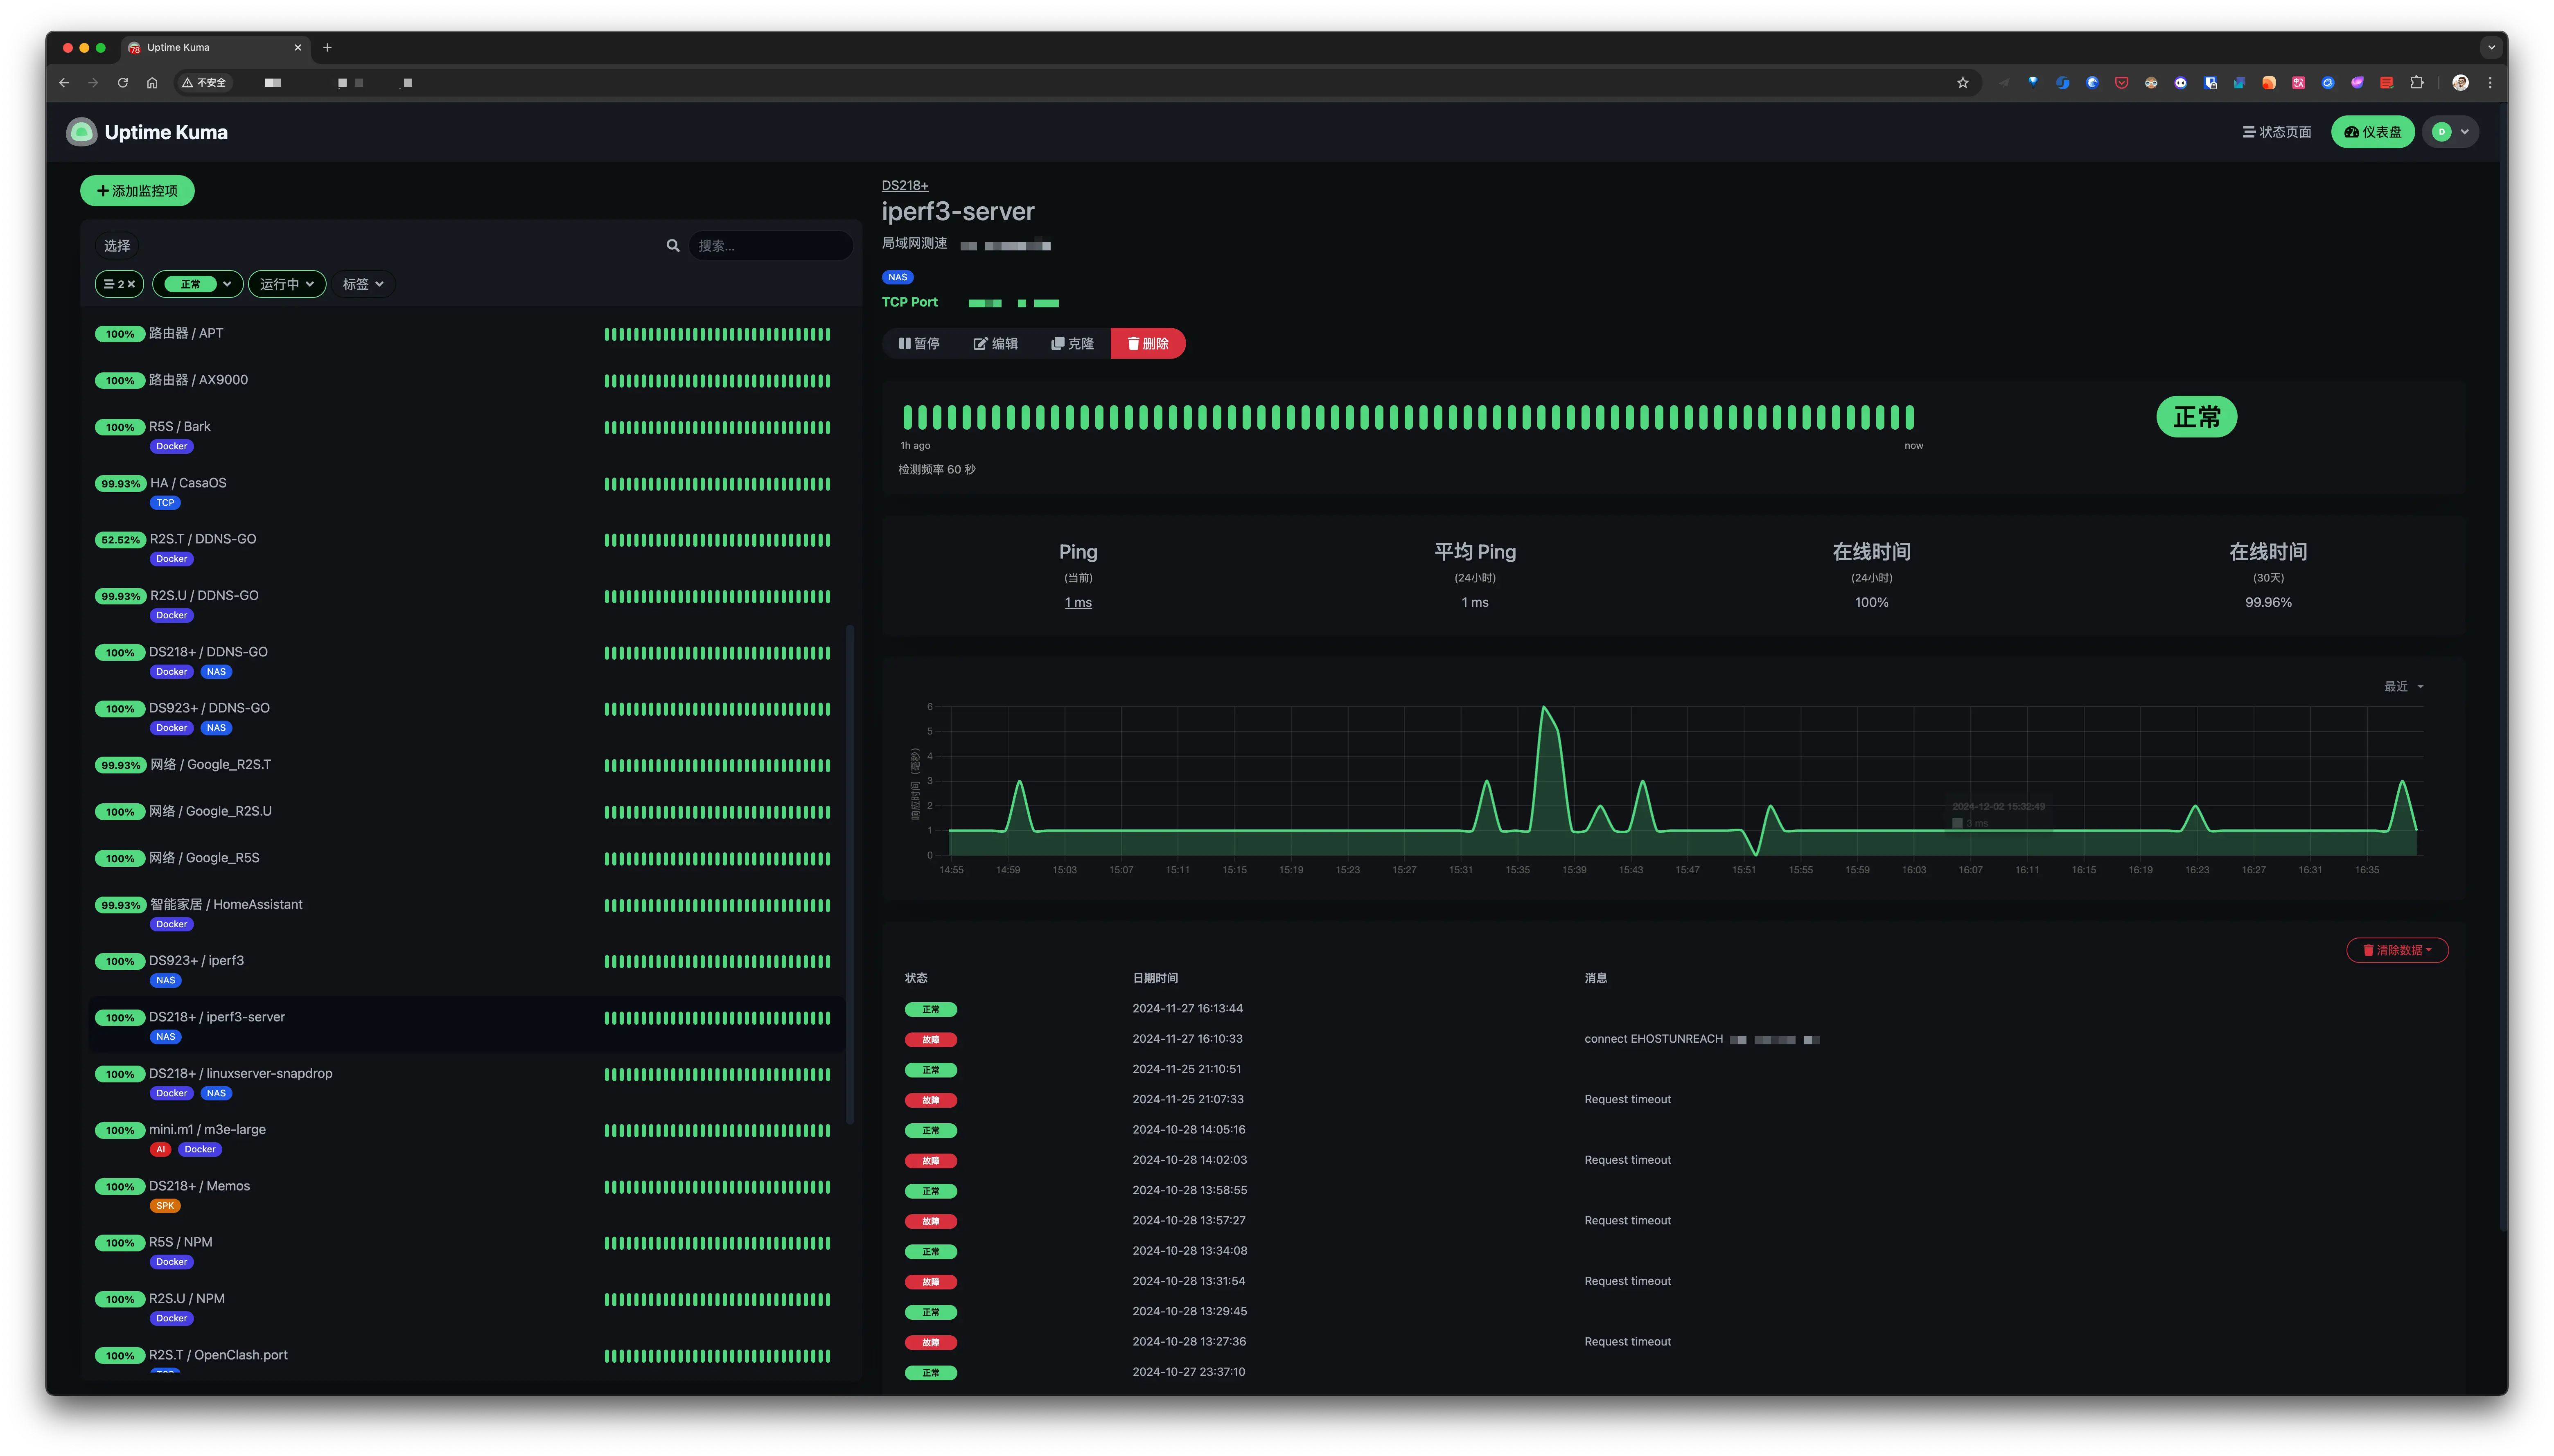2554x1456 pixels.
Task: Focus the monitor search input field
Action: pyautogui.click(x=770, y=245)
